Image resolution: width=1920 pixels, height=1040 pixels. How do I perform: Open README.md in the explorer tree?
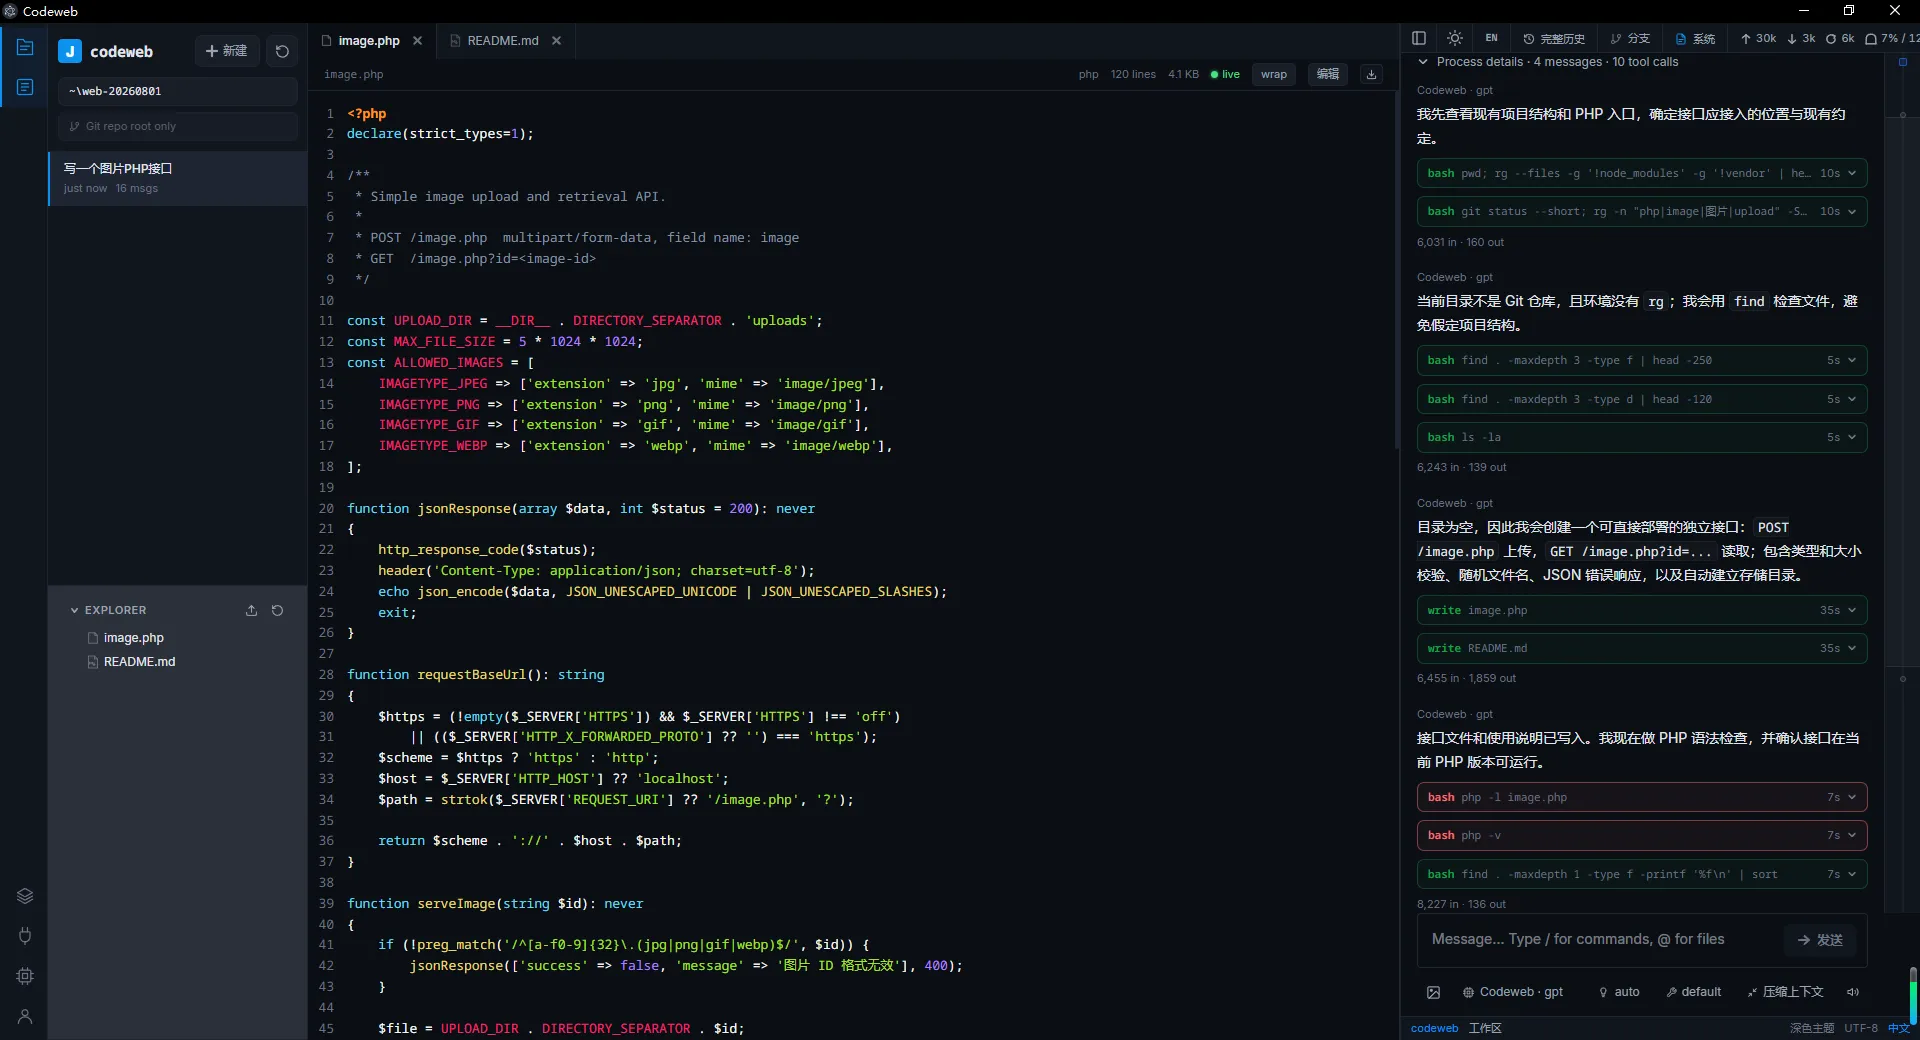click(x=139, y=662)
